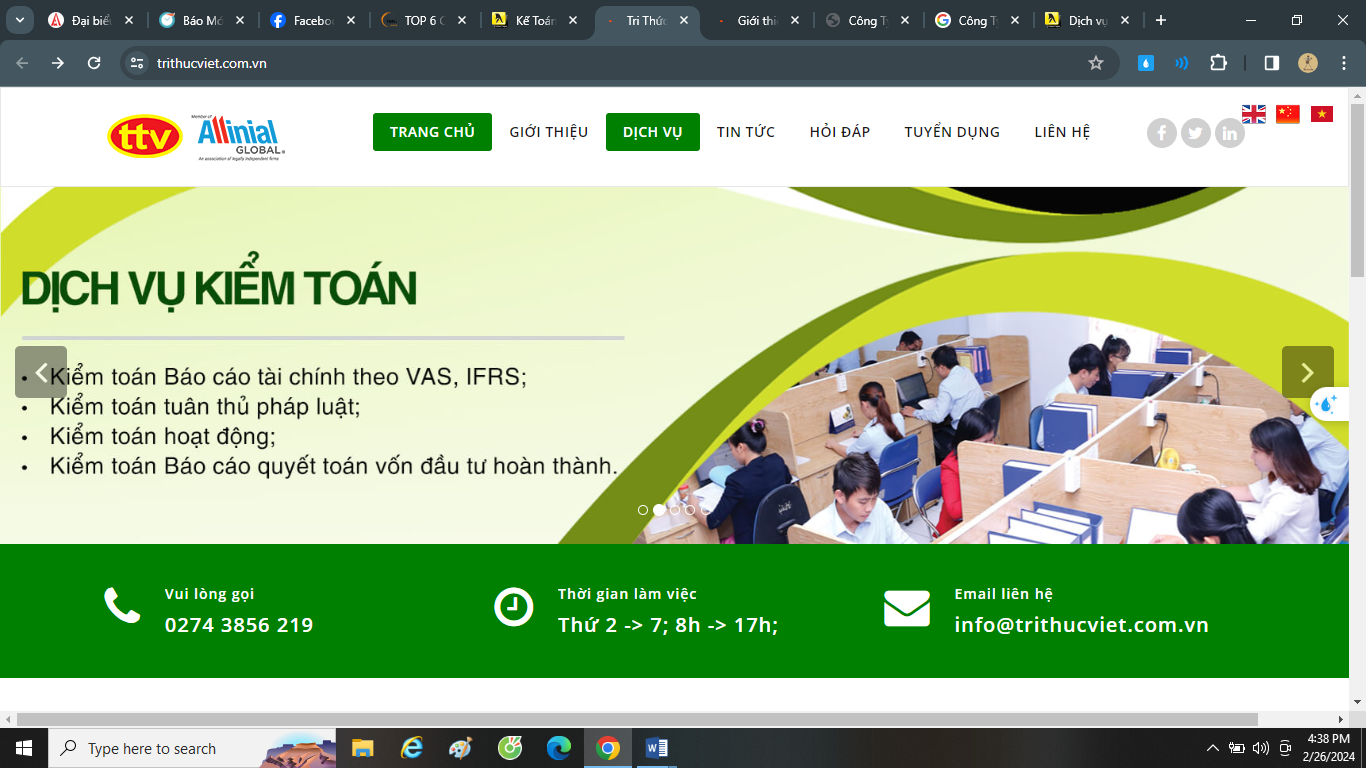Open the GIỚI THIỆU menu item
This screenshot has height=768, width=1366.
[x=549, y=132]
